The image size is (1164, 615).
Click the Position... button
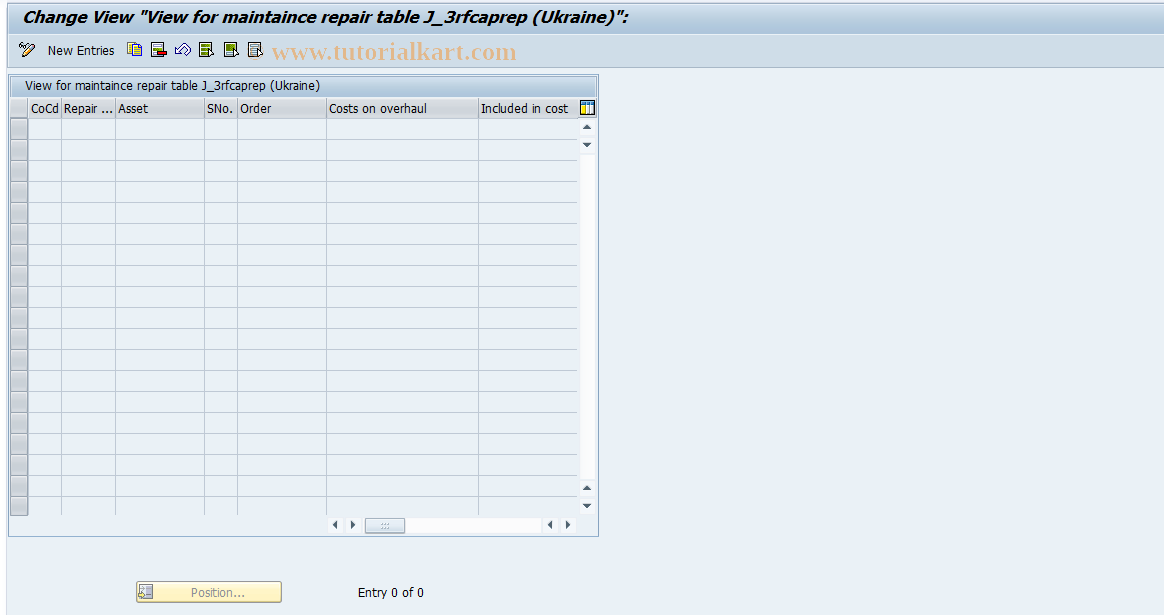pos(209,592)
